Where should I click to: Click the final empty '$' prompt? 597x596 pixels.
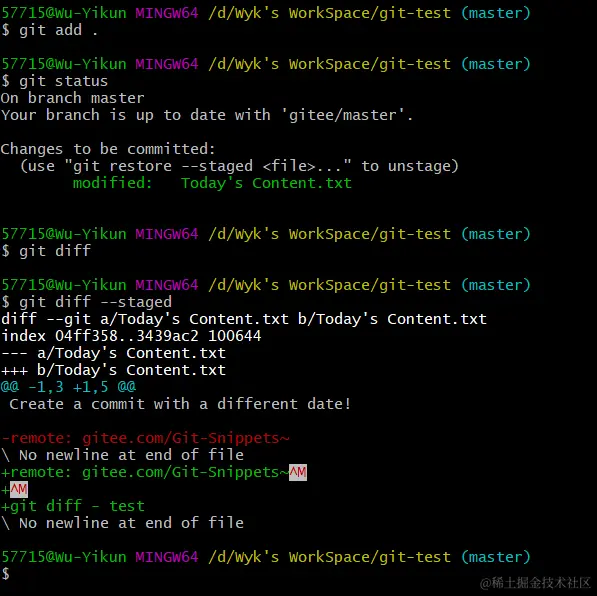5,574
